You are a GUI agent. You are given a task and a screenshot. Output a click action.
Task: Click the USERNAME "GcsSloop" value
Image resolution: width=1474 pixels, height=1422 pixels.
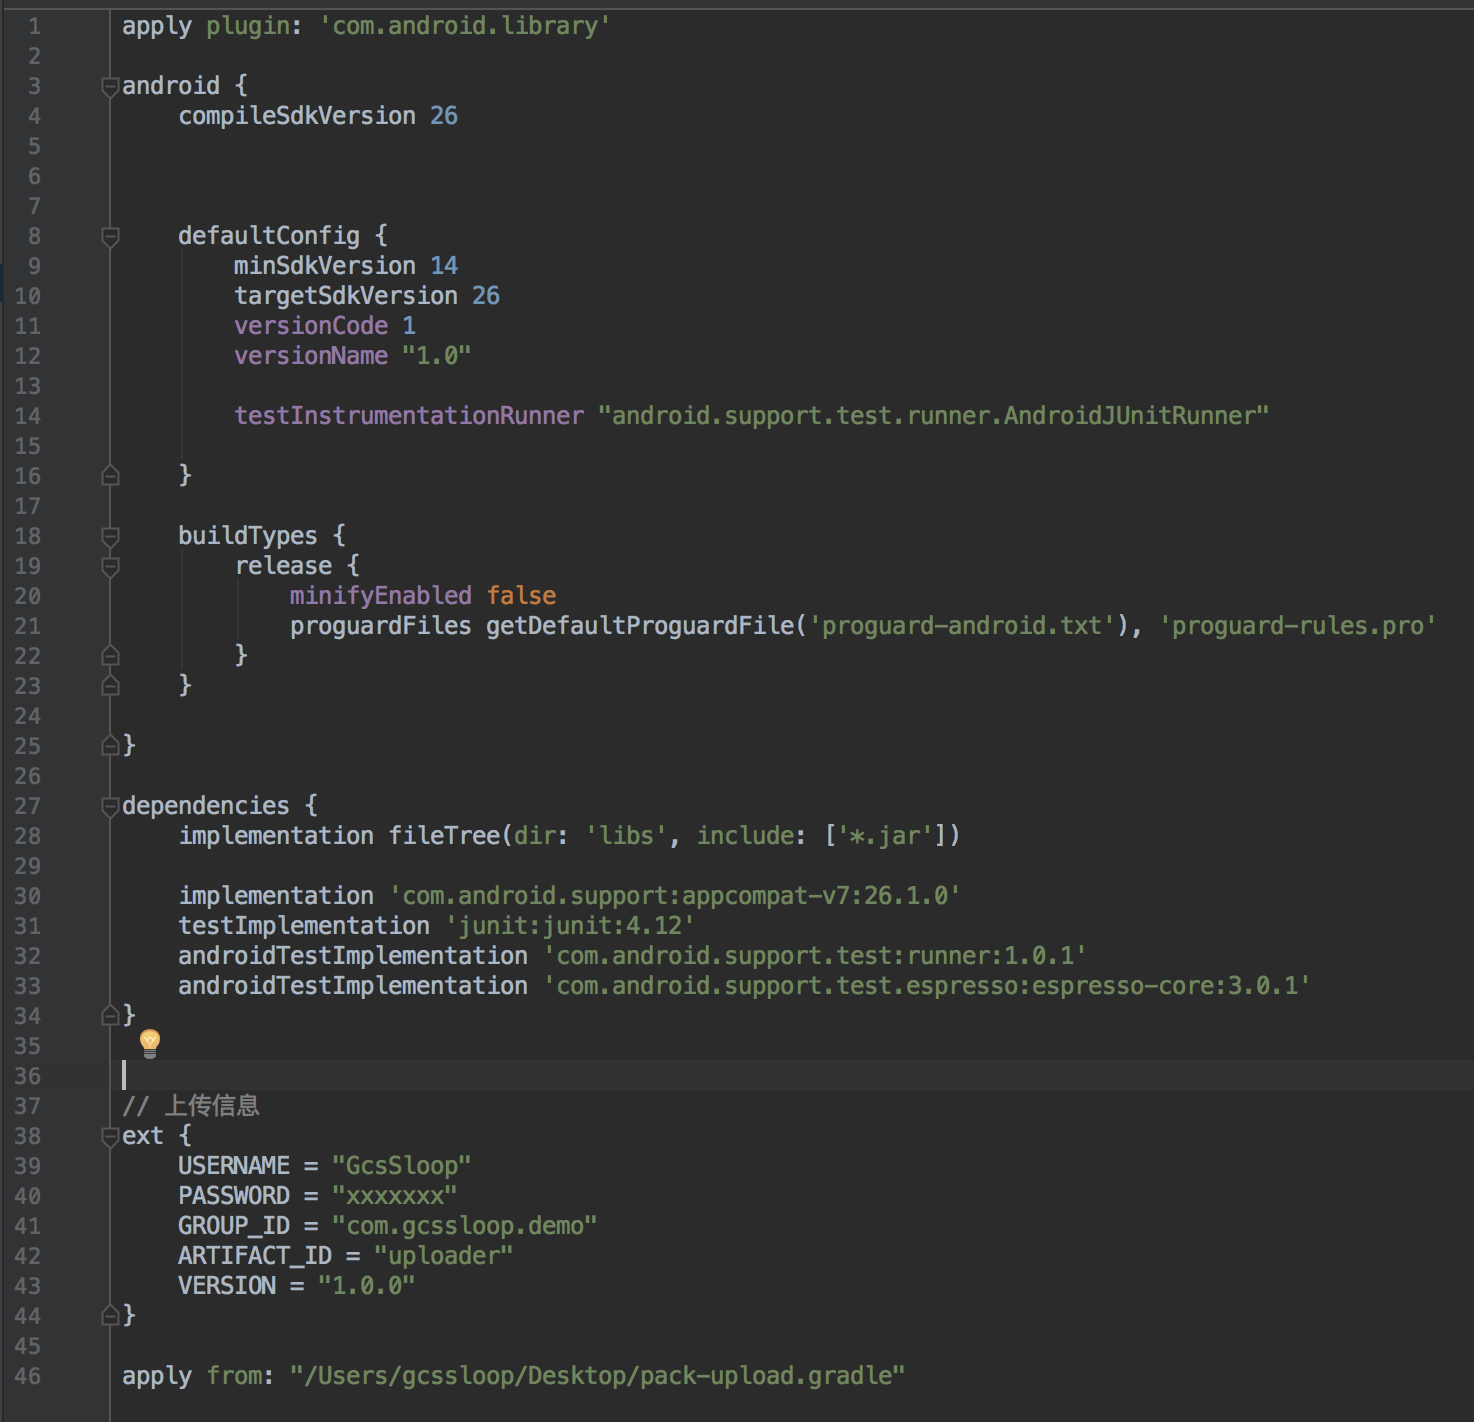click(401, 1166)
